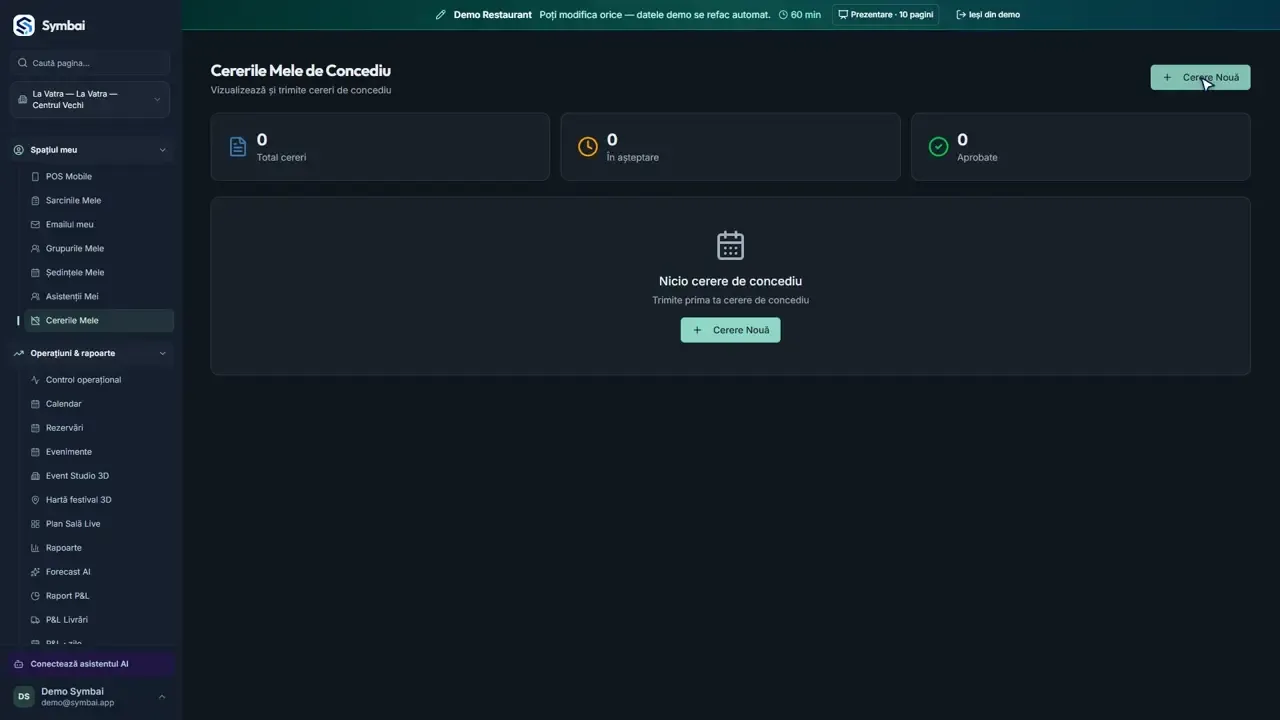The image size is (1280, 720).
Task: Click the Emailul meu envelope icon
Action: click(x=35, y=225)
